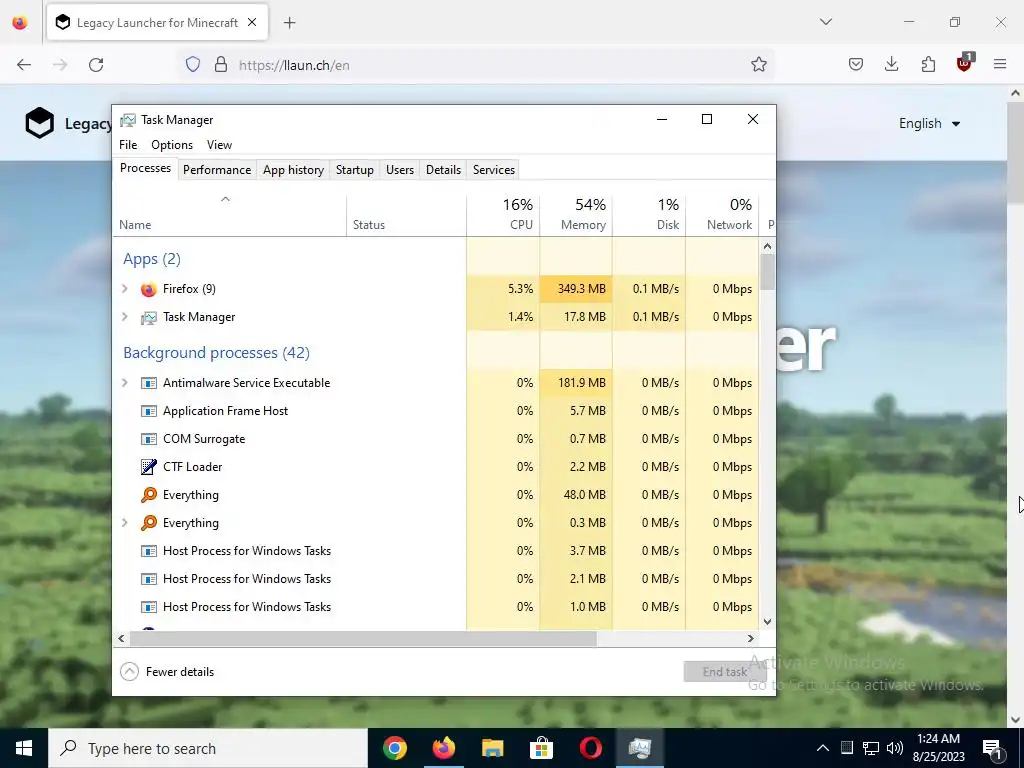Click the tracking protection shield icon
The image size is (1024, 768).
(193, 65)
